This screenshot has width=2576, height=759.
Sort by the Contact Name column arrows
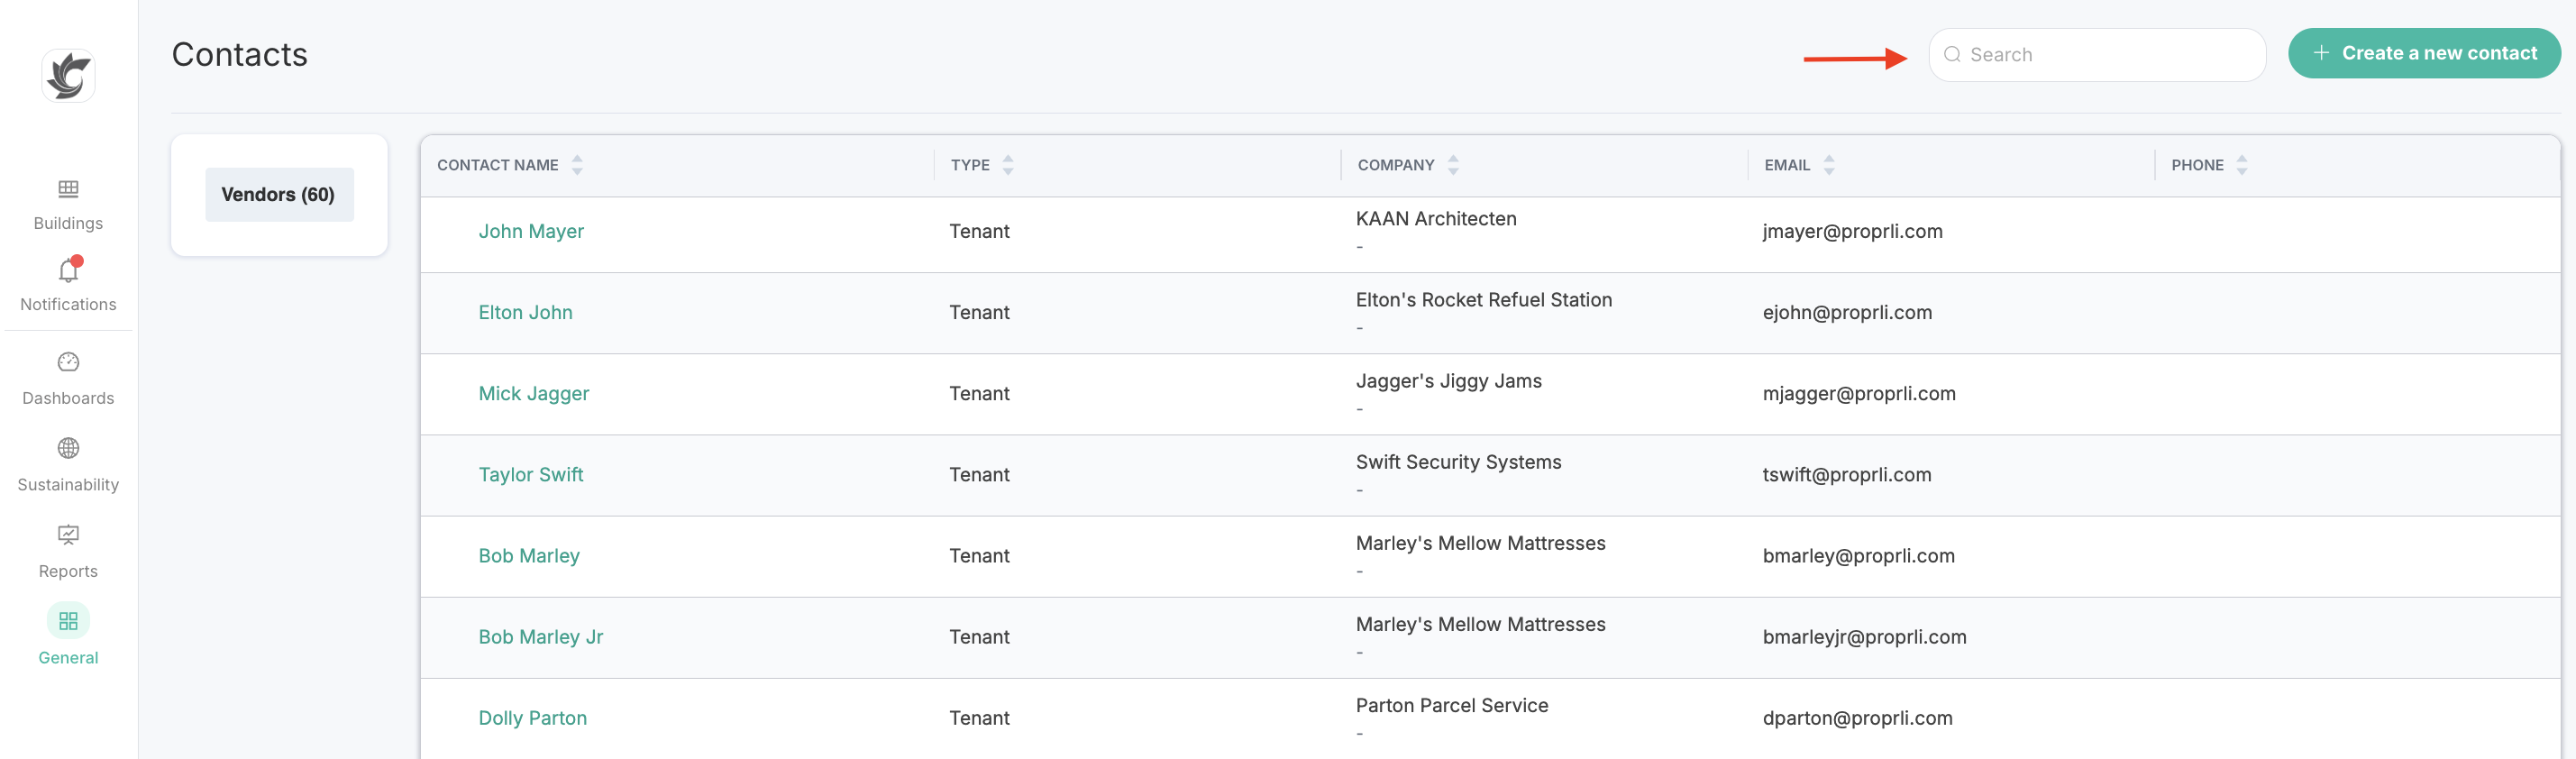(577, 165)
